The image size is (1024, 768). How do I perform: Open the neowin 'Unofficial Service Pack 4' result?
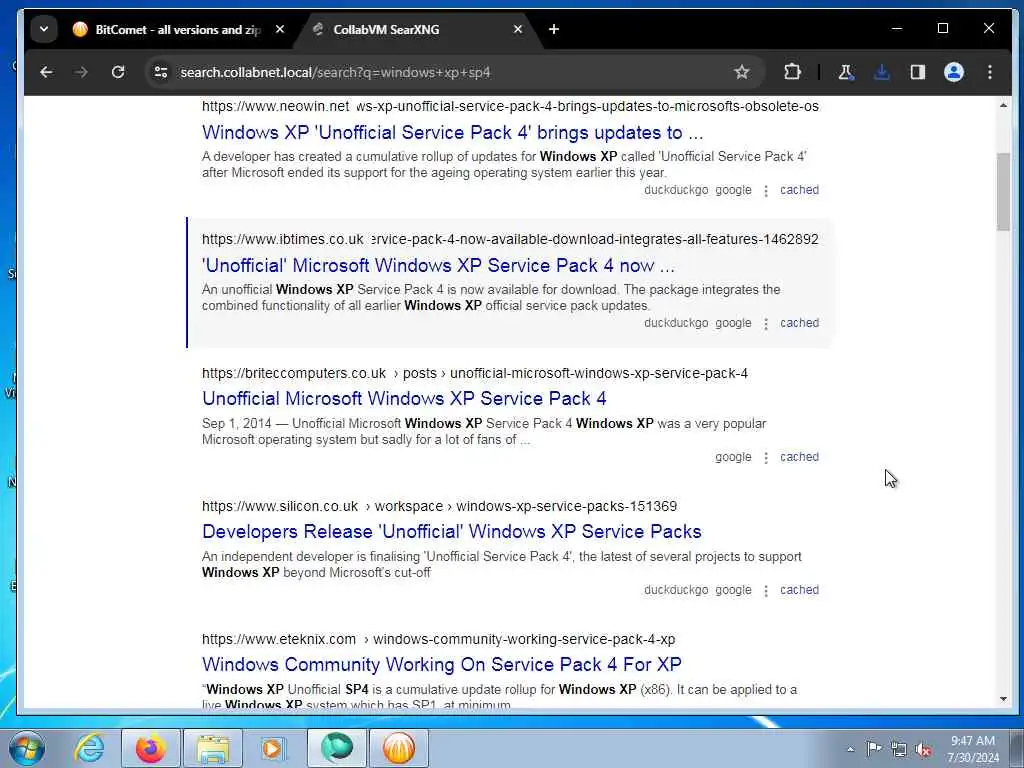click(x=453, y=133)
